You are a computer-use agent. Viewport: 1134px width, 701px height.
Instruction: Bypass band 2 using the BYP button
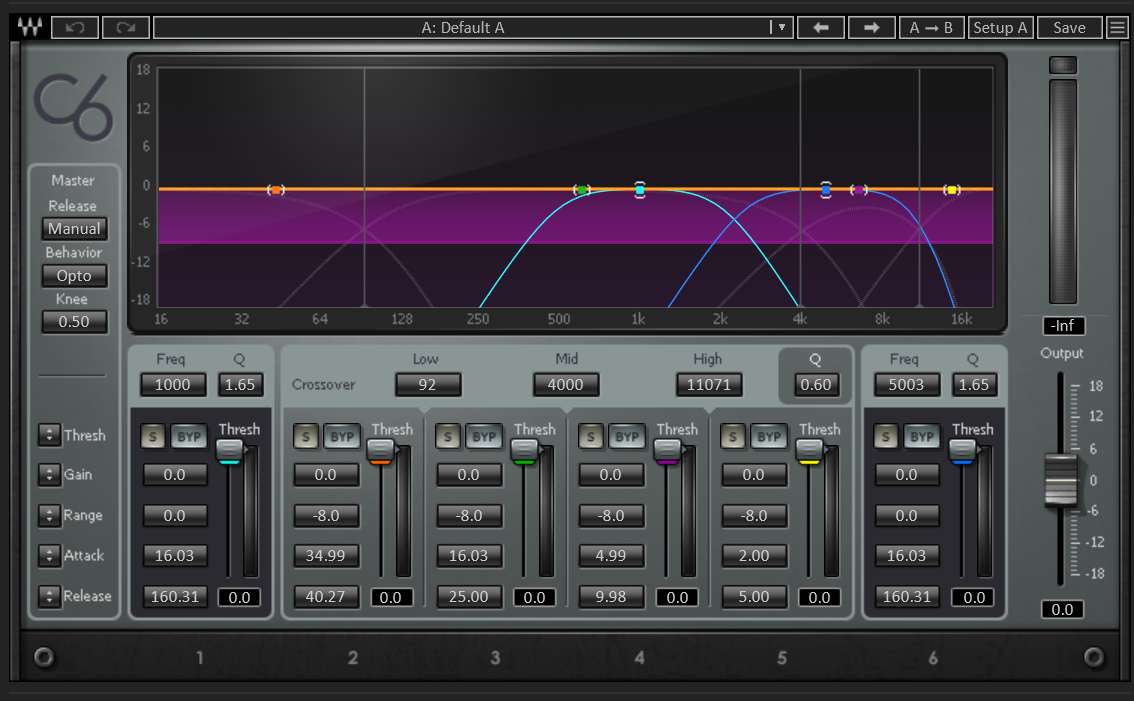tap(340, 437)
